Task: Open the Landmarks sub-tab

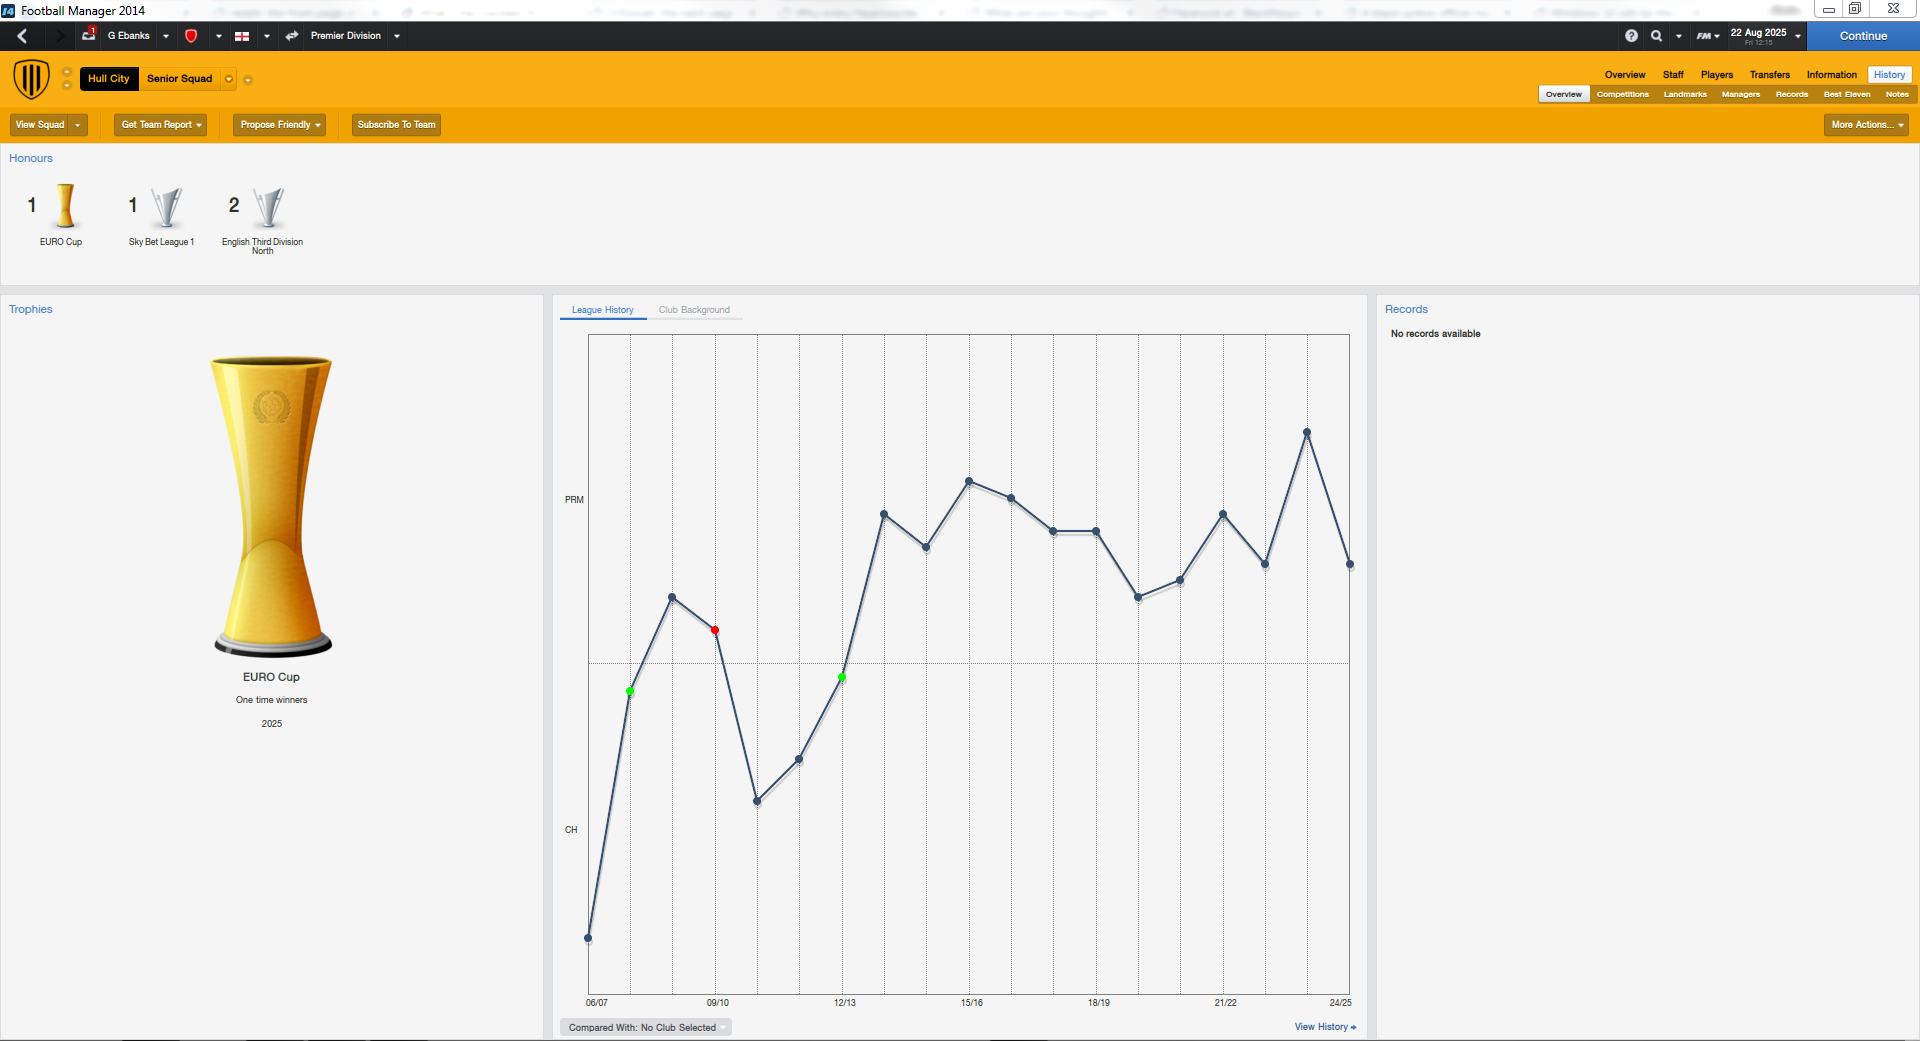Action: point(1685,94)
